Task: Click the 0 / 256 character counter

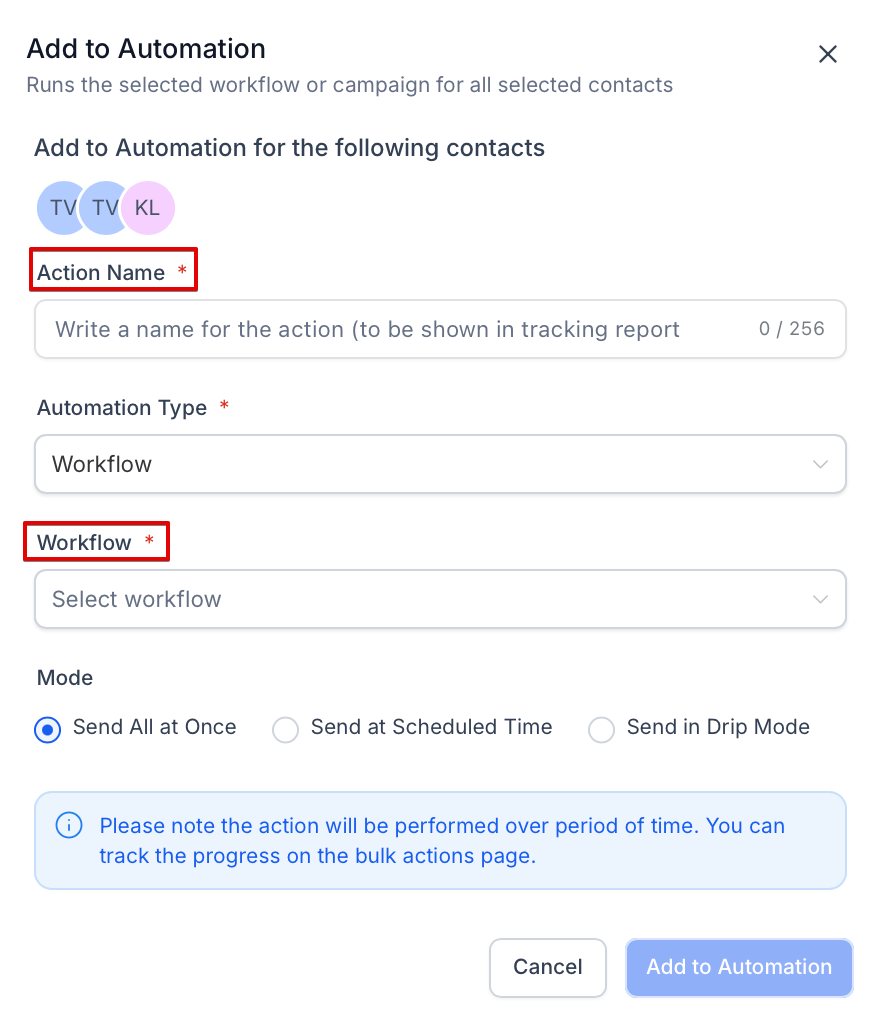Action: coord(791,329)
